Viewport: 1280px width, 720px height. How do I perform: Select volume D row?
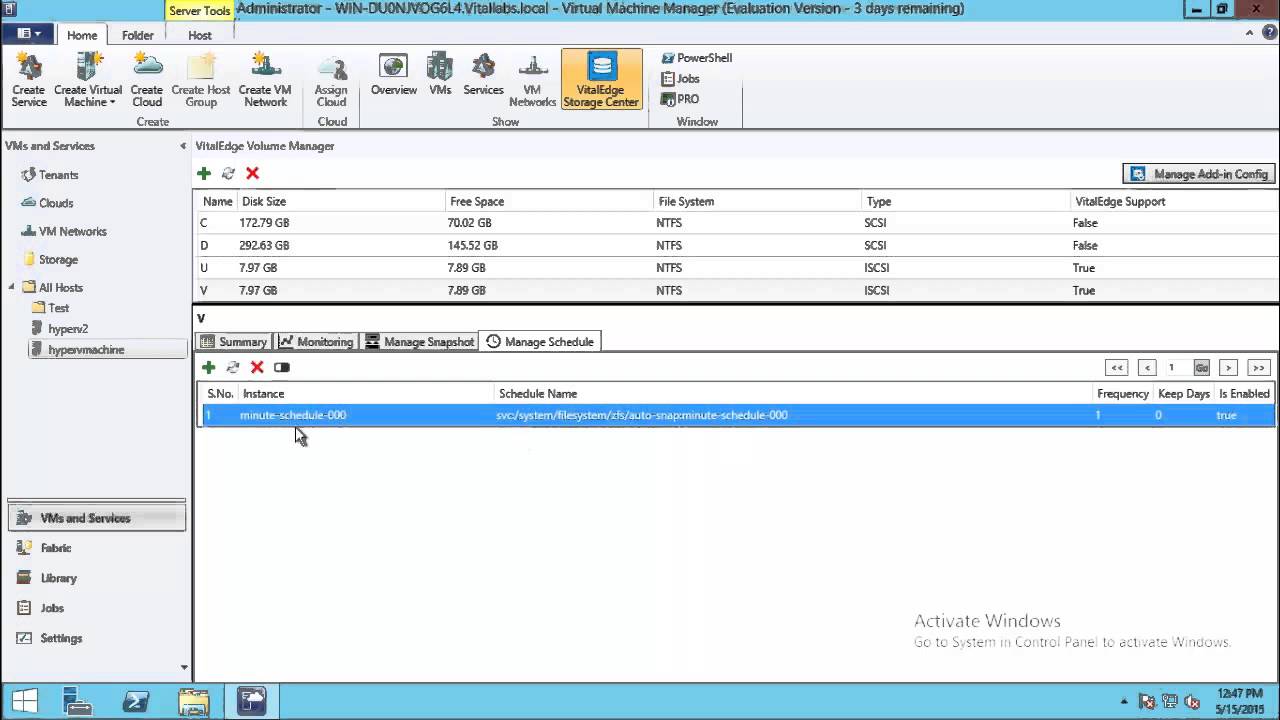(736, 245)
